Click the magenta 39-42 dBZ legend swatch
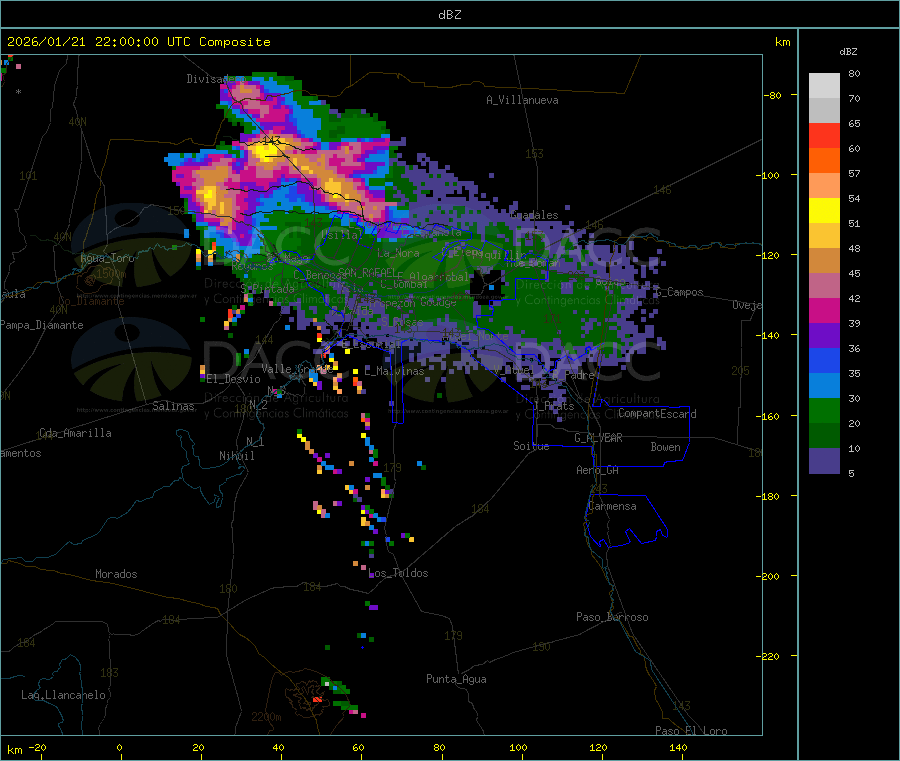 [x=824, y=310]
